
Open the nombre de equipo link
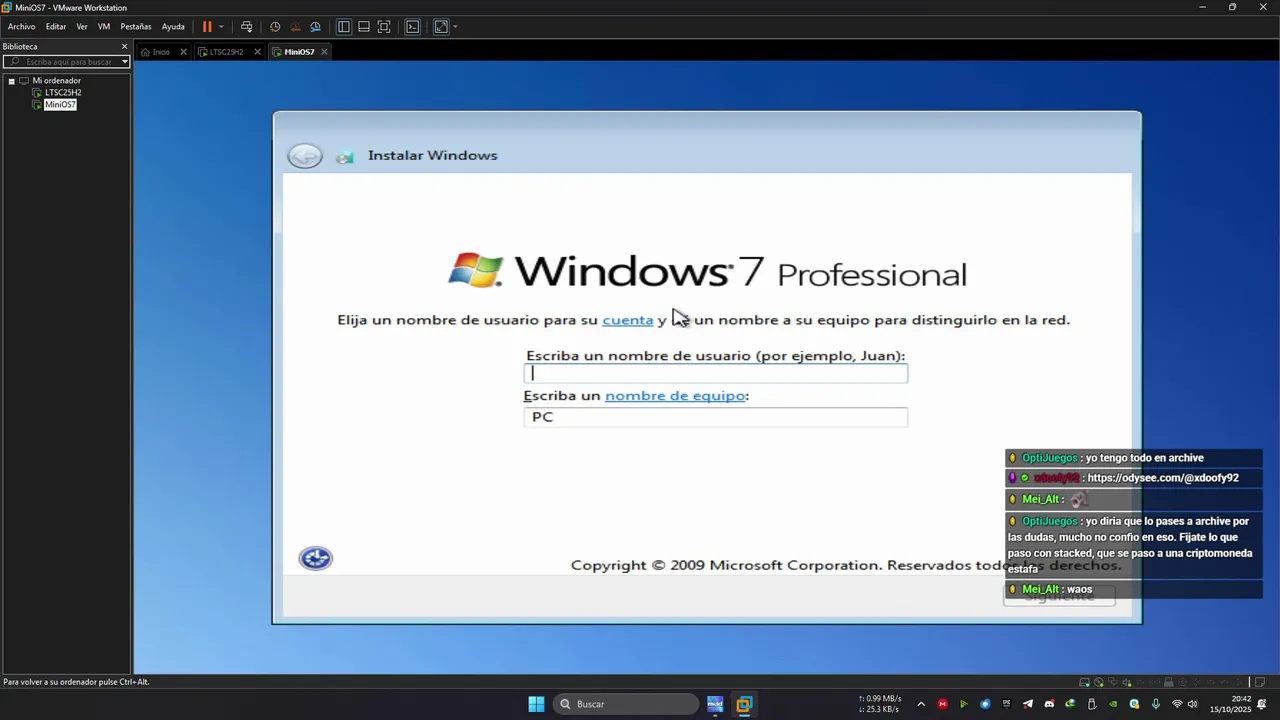pyautogui.click(x=675, y=396)
